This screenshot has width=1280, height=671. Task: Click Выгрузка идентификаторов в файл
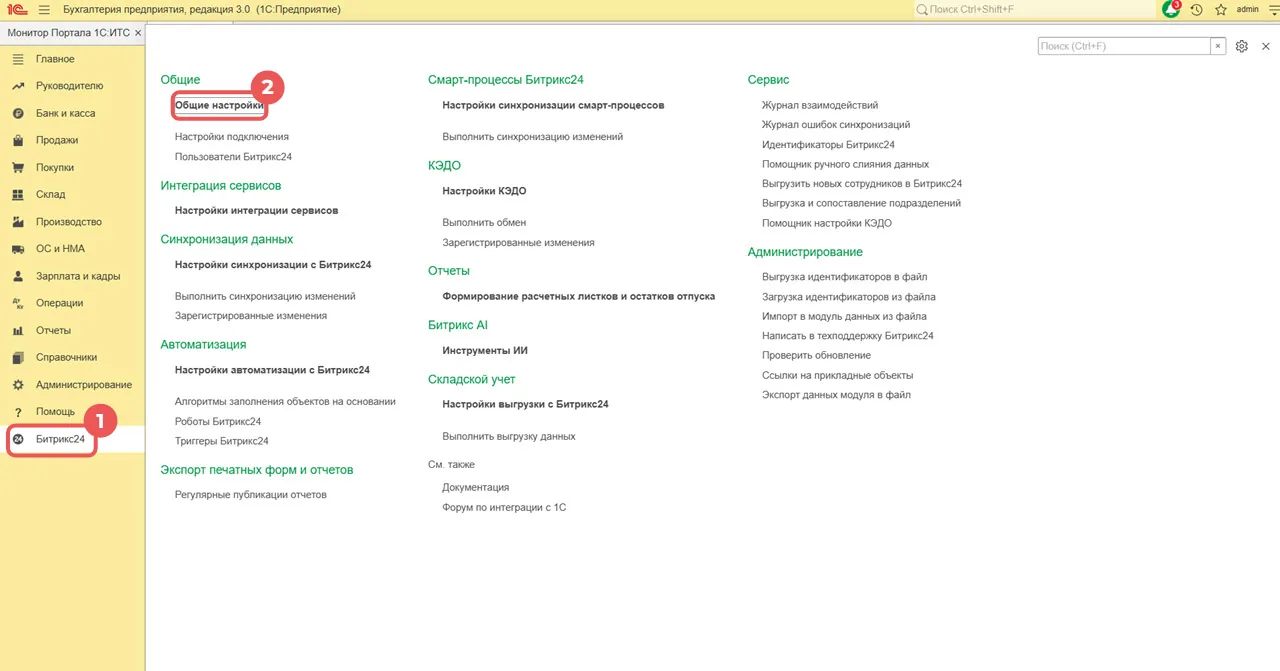click(x=845, y=277)
